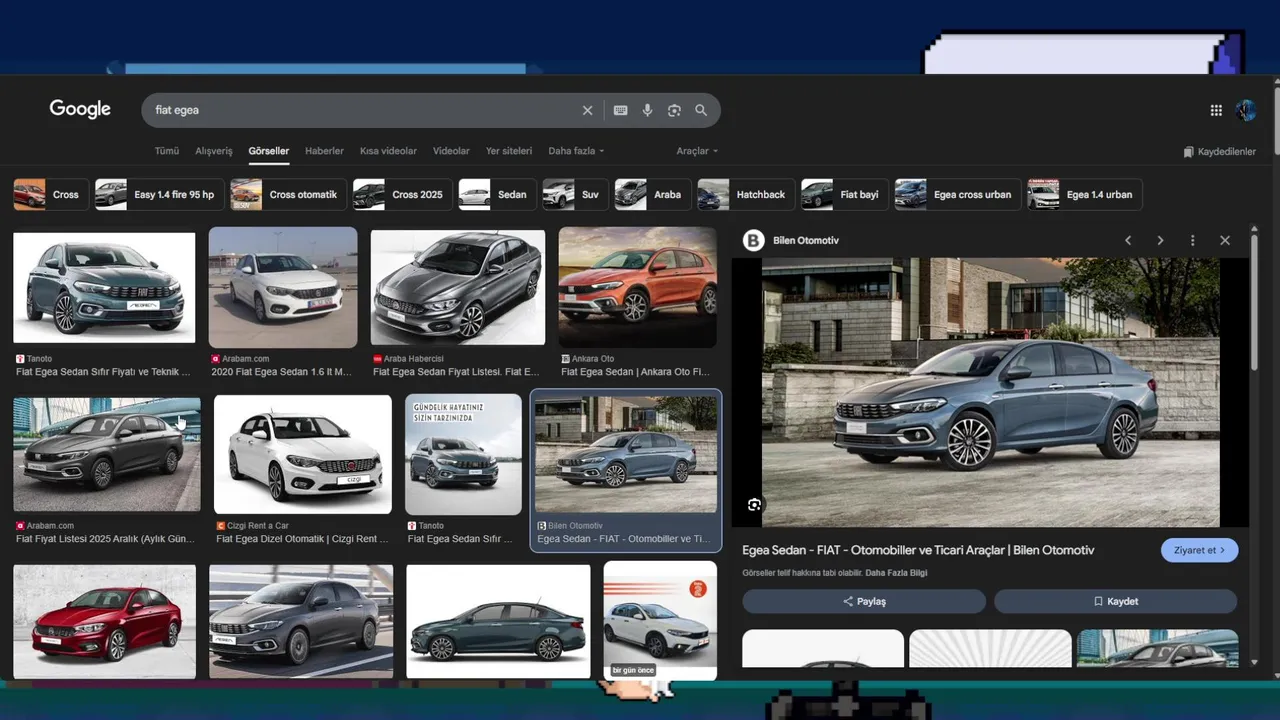
Task: Select the Hatchback filter chip
Action: (746, 194)
